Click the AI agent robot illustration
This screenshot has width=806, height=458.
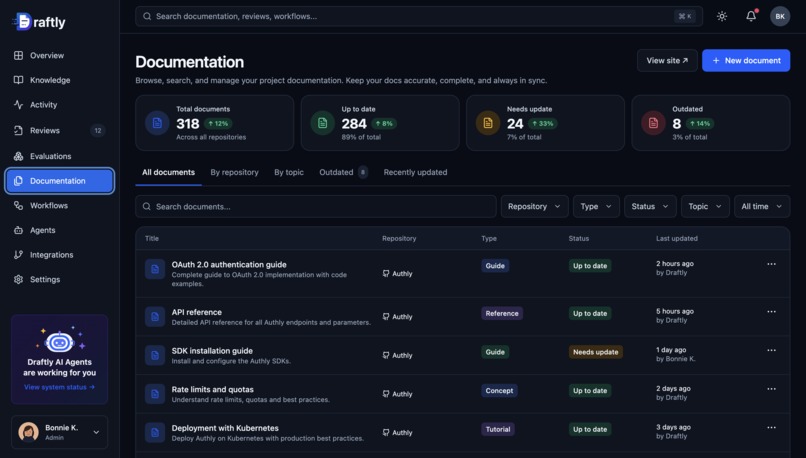tap(60, 340)
